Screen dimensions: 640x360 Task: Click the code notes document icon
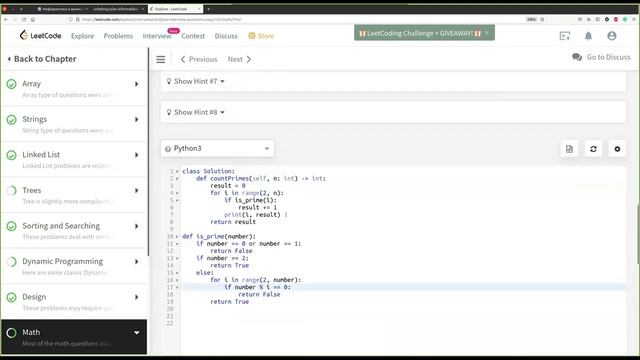pos(569,149)
